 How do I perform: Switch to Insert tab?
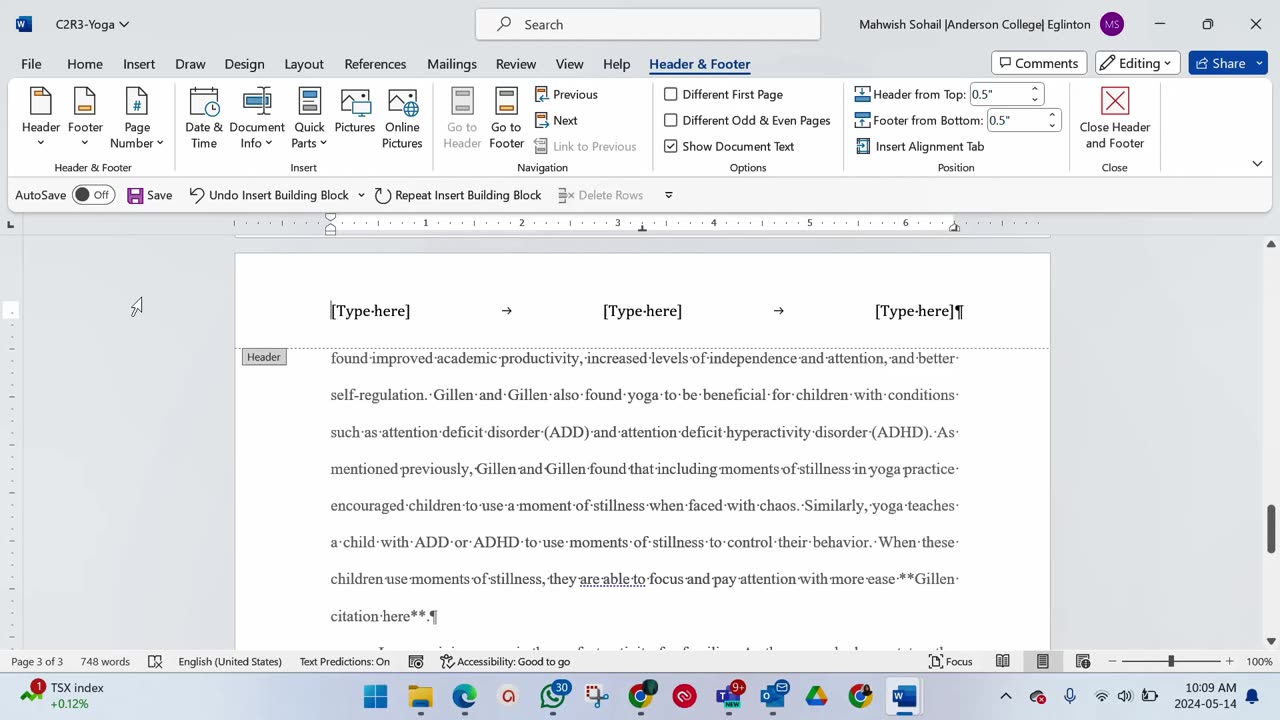(x=139, y=63)
